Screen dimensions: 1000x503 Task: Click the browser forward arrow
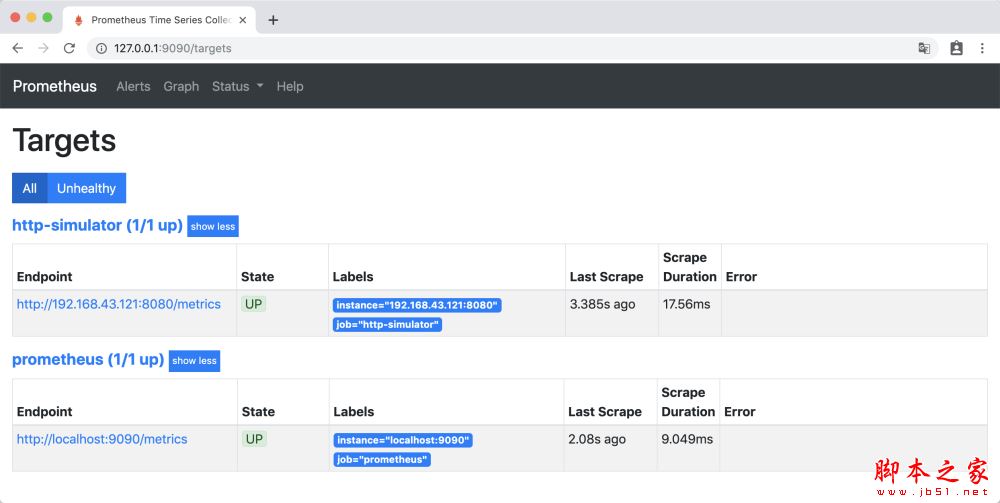coord(43,48)
